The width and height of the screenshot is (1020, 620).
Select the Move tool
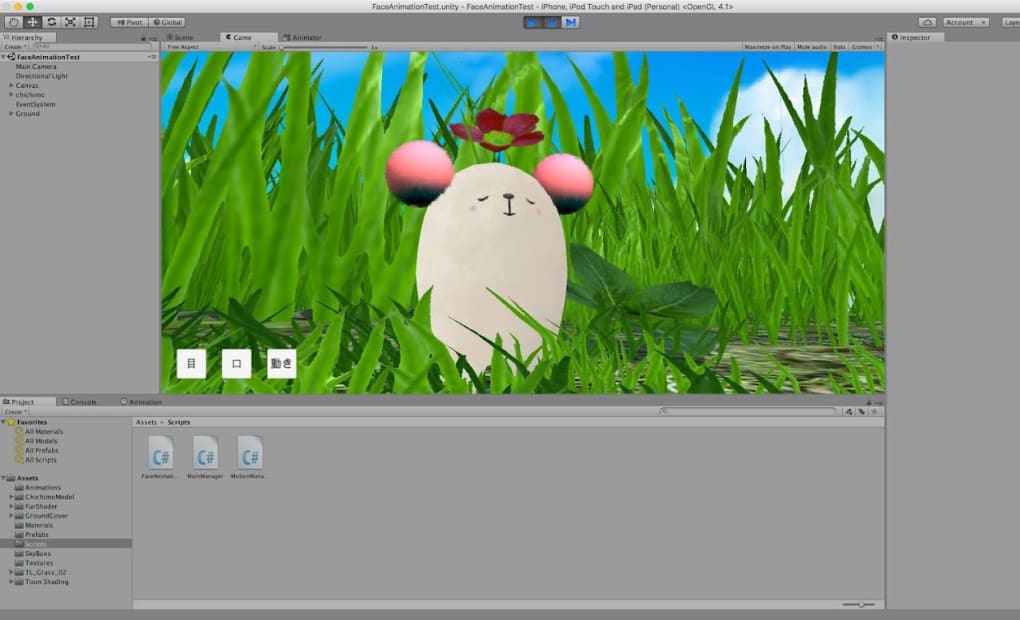(32, 22)
